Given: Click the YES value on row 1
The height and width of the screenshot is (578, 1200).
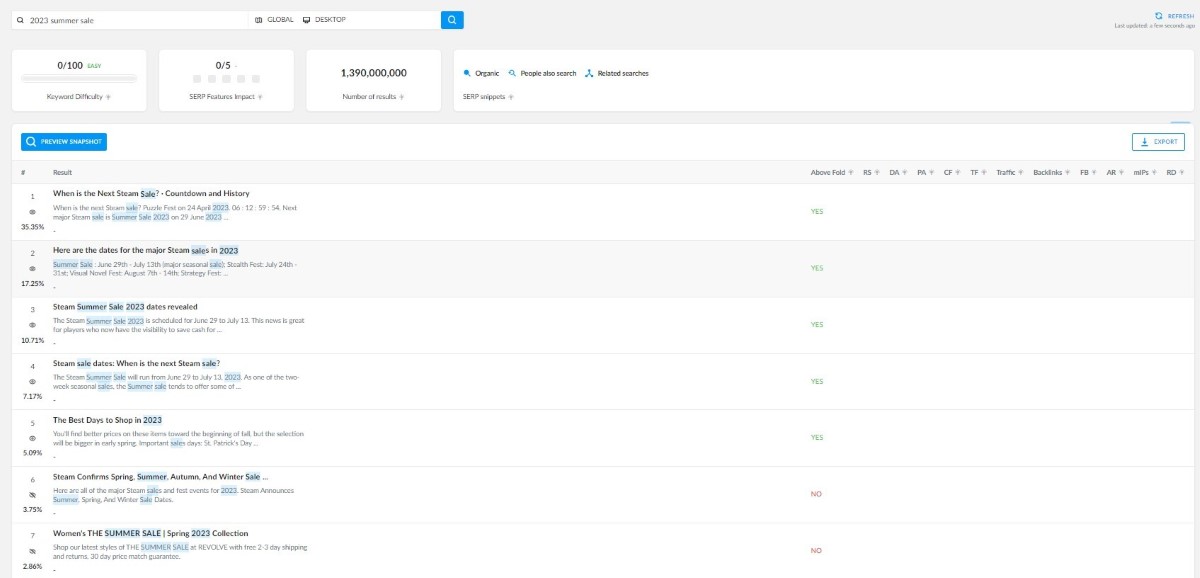Looking at the screenshot, I should tap(817, 211).
